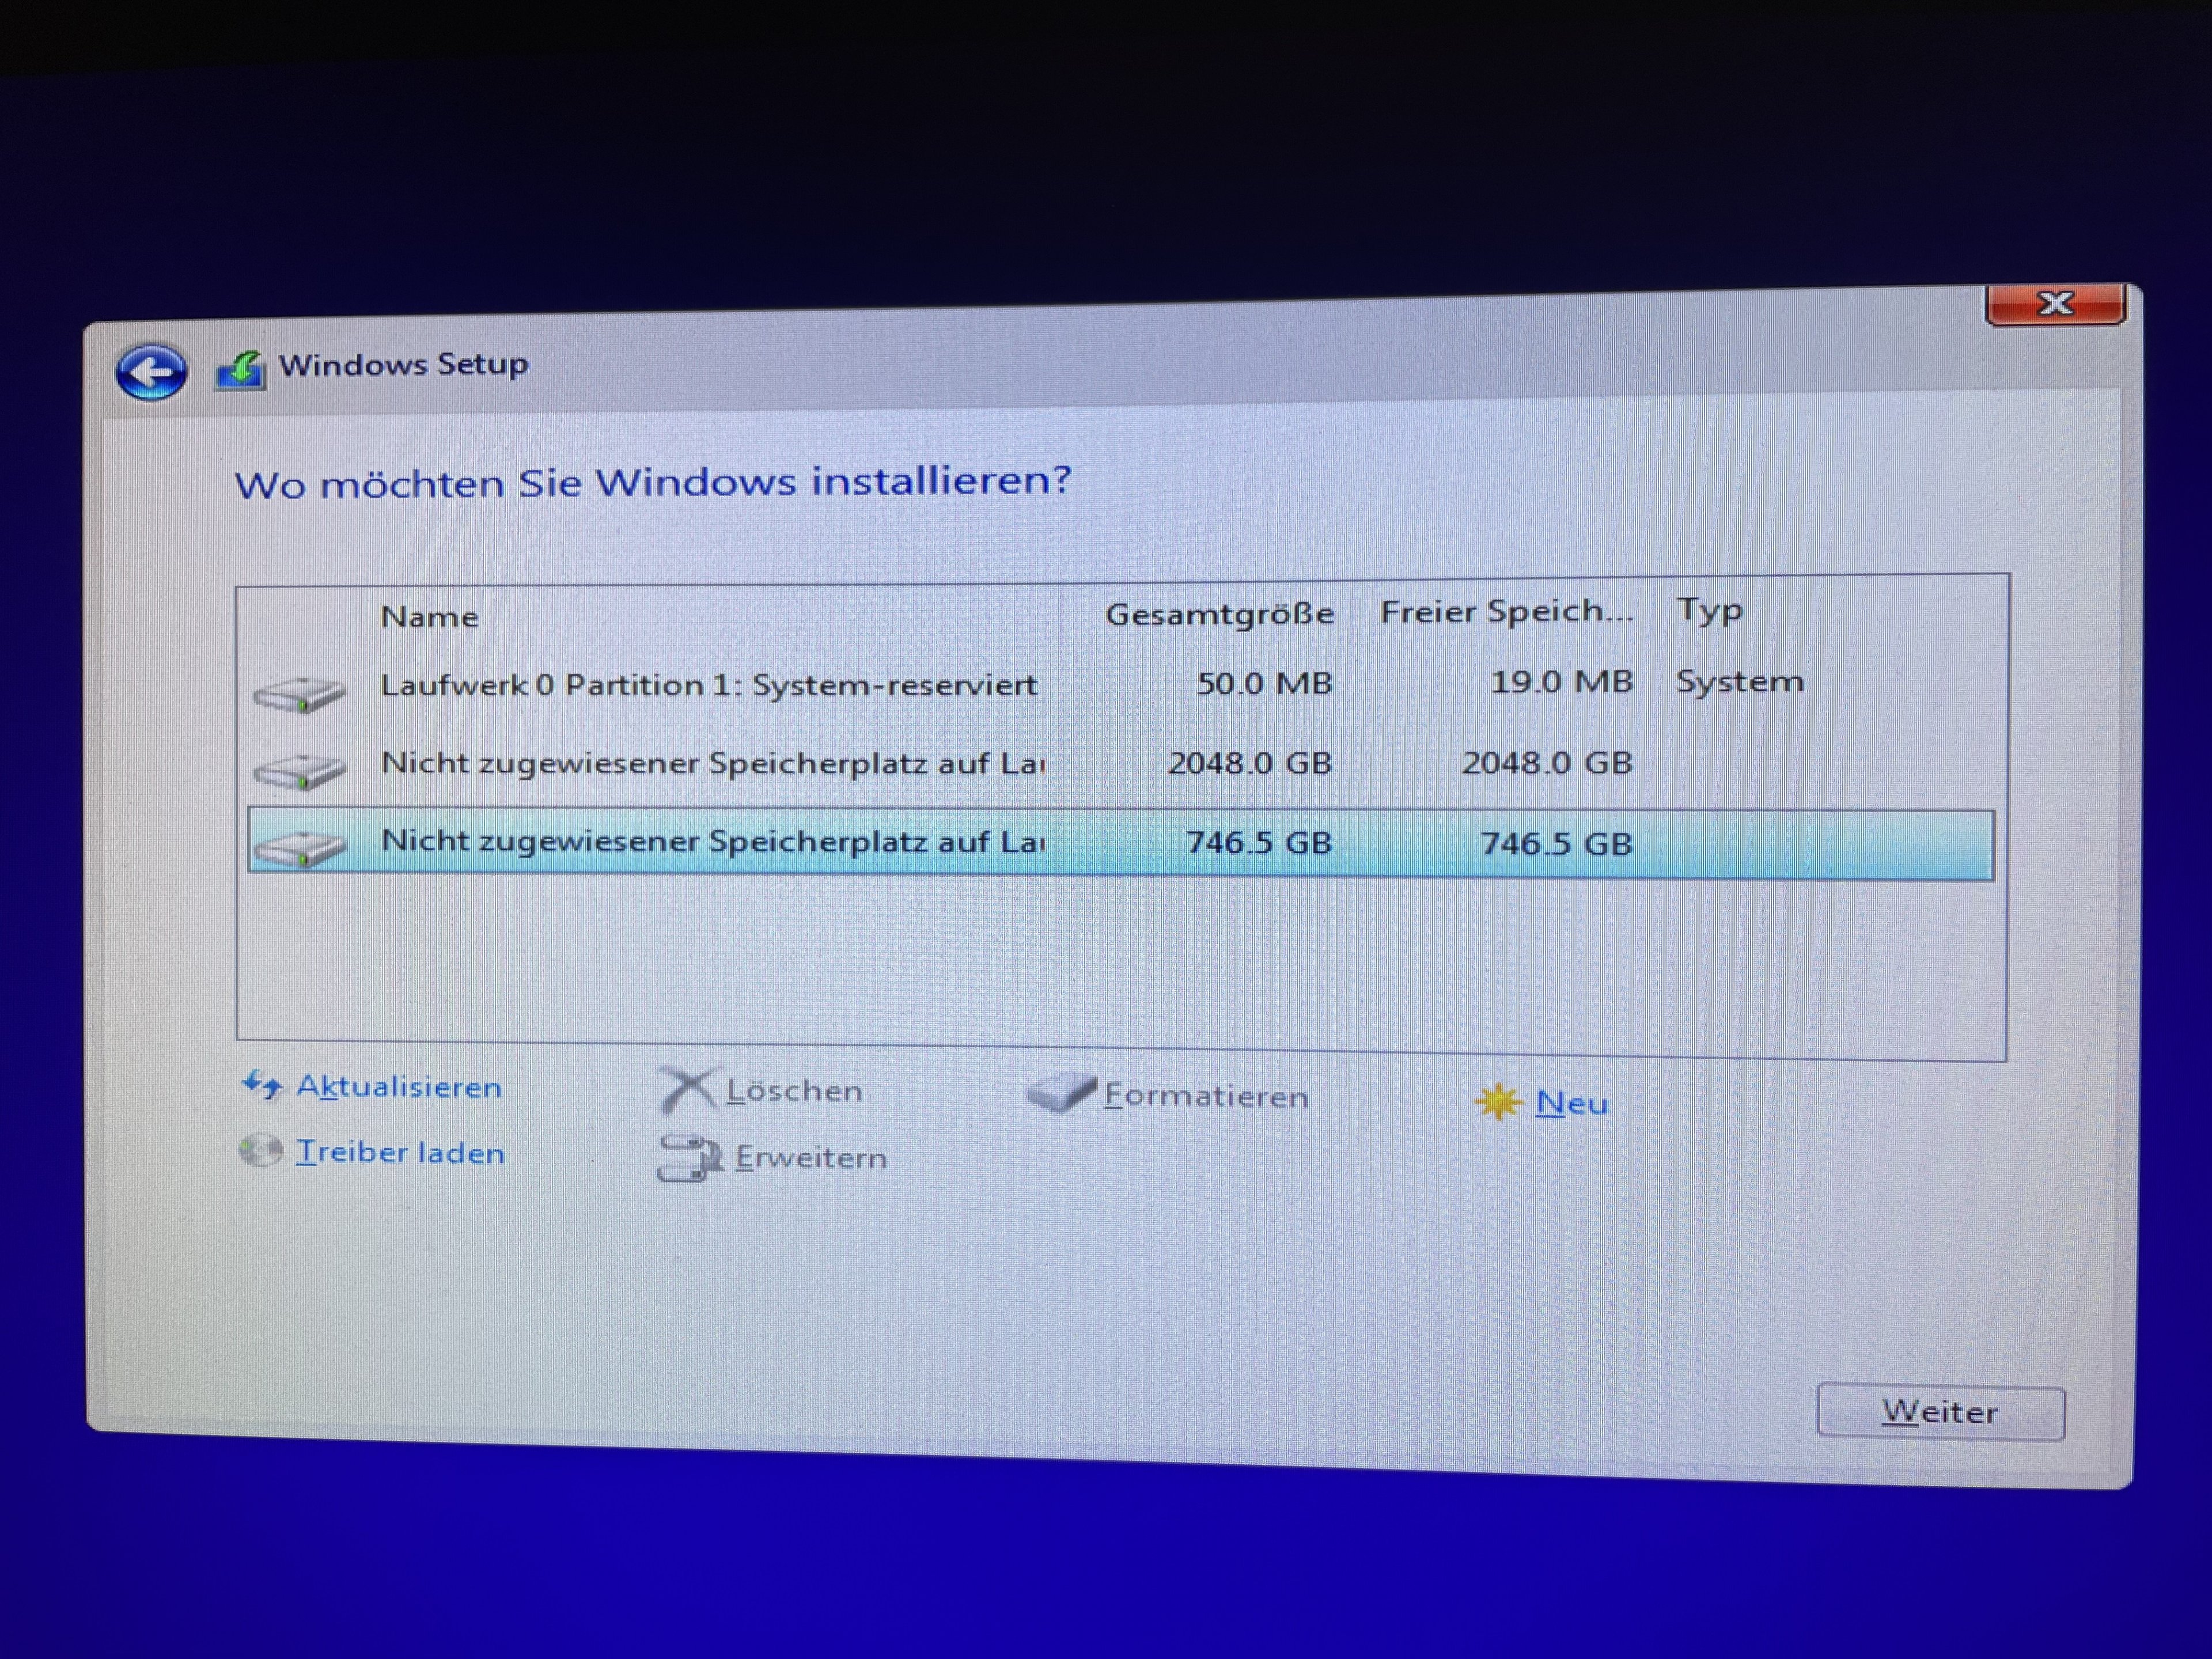Image resolution: width=2212 pixels, height=1659 pixels.
Task: Select the 2048.0 GB Nicht zugewiesener Speicherplatz name
Action: coord(713,764)
